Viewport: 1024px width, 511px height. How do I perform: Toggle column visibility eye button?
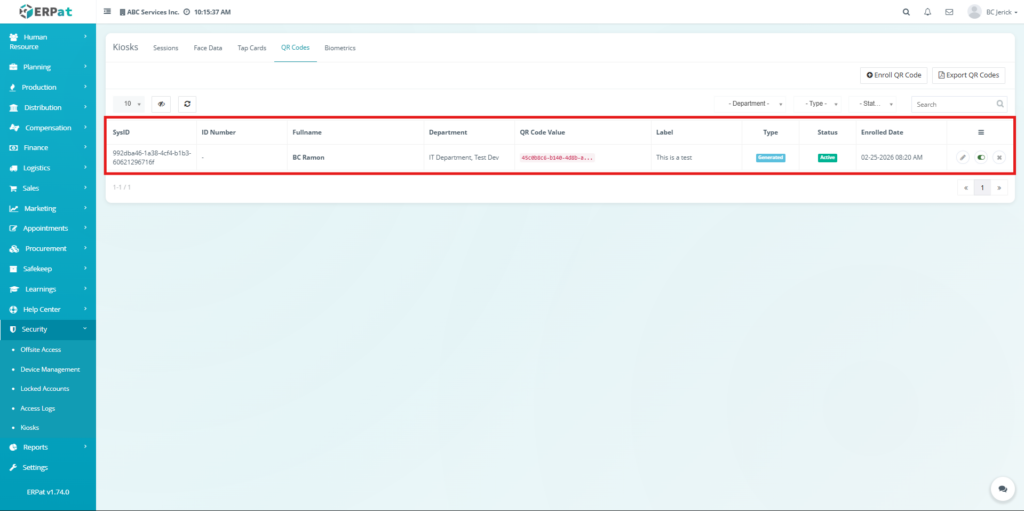[x=161, y=103]
